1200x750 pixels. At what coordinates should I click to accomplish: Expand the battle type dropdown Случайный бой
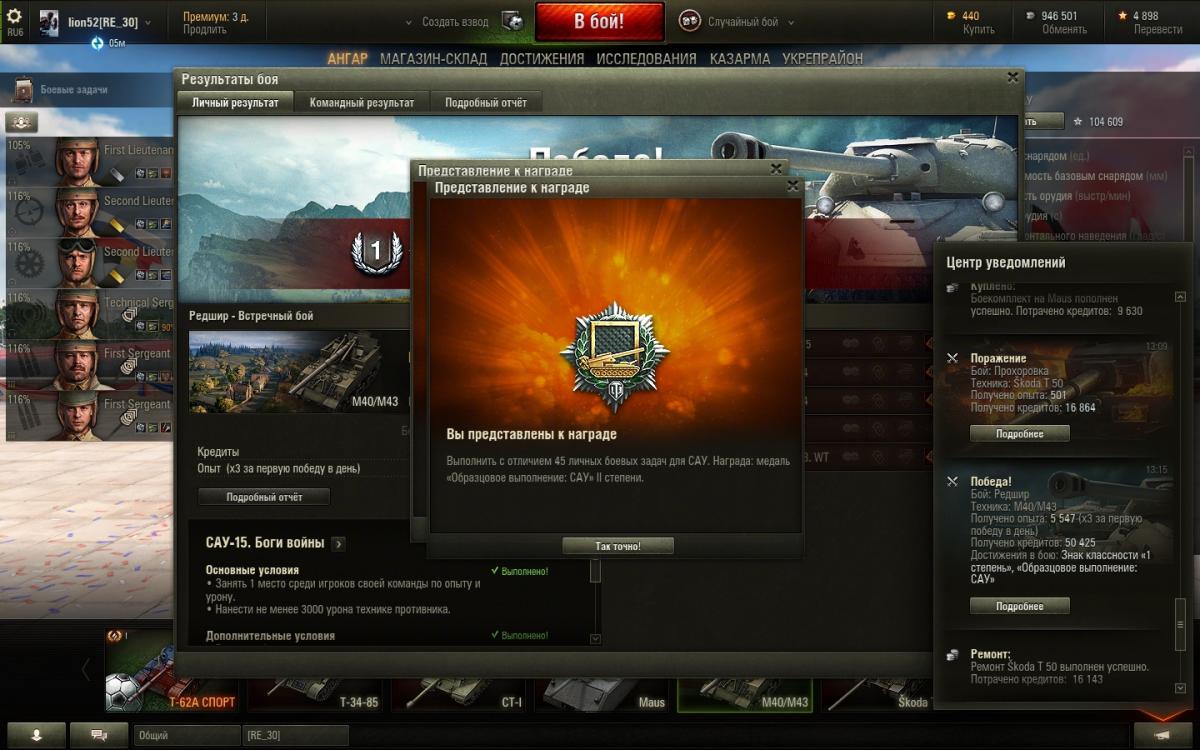click(790, 22)
